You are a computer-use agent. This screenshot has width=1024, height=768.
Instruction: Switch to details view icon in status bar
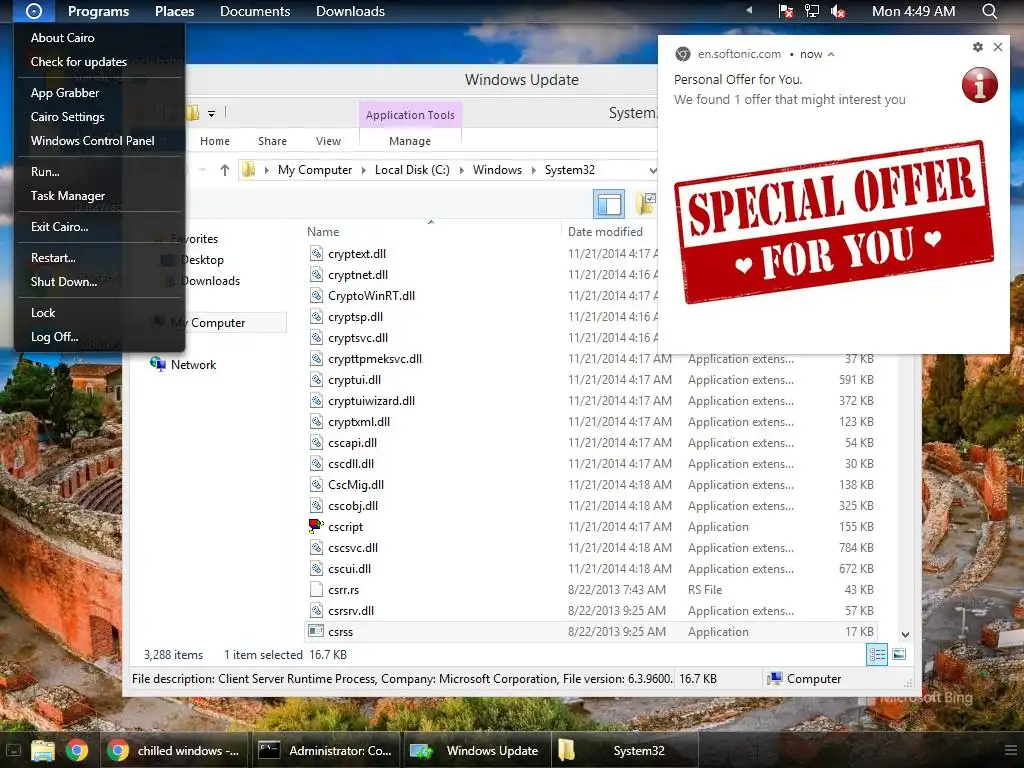(876, 654)
